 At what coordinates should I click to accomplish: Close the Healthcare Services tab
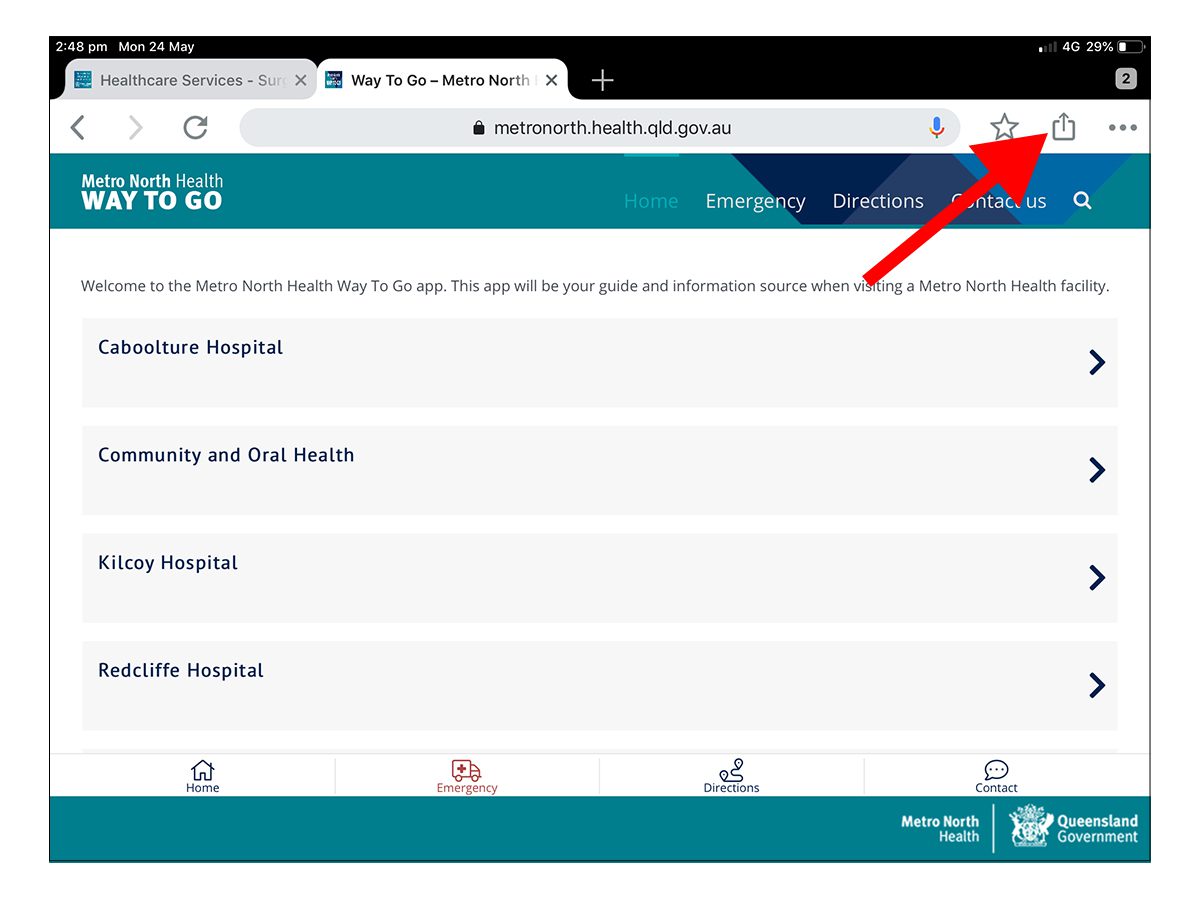pyautogui.click(x=300, y=80)
